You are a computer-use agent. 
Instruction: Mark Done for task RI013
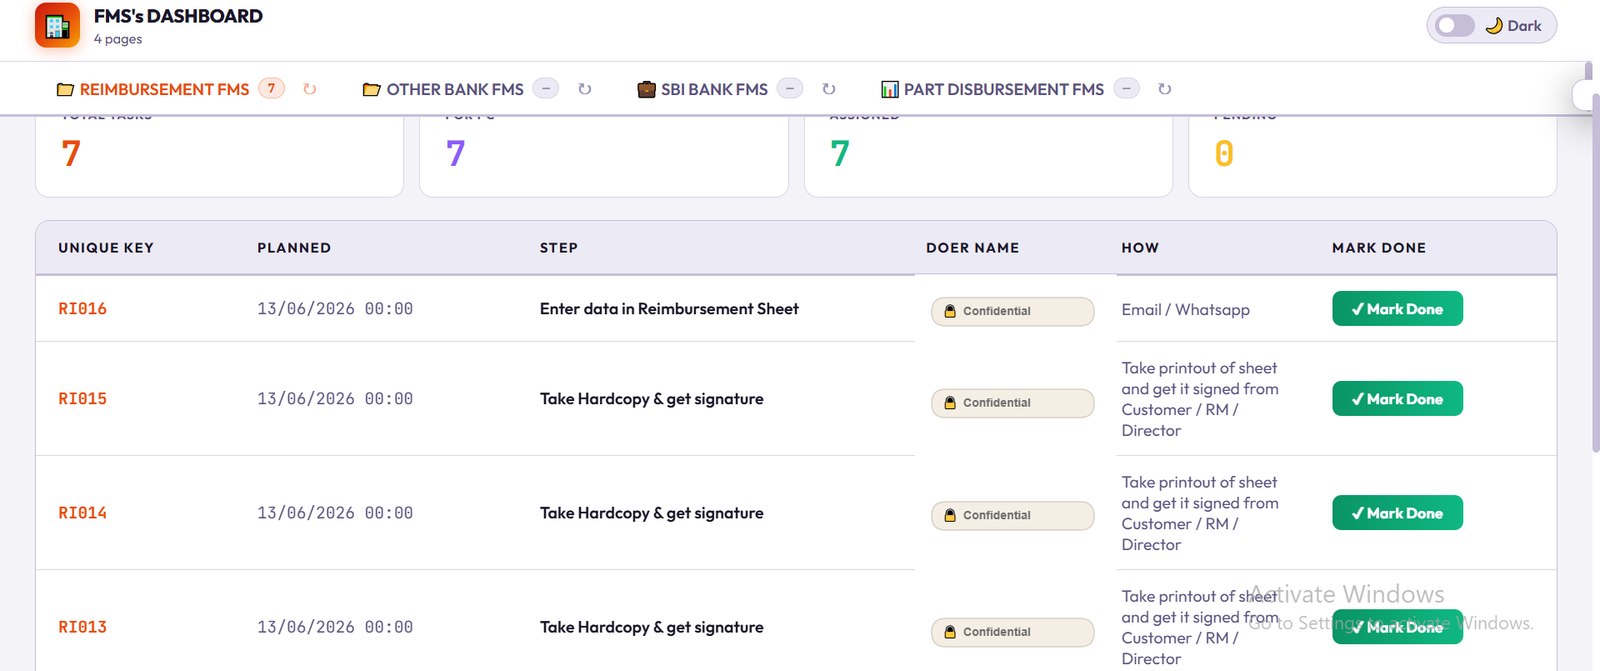tap(1397, 627)
